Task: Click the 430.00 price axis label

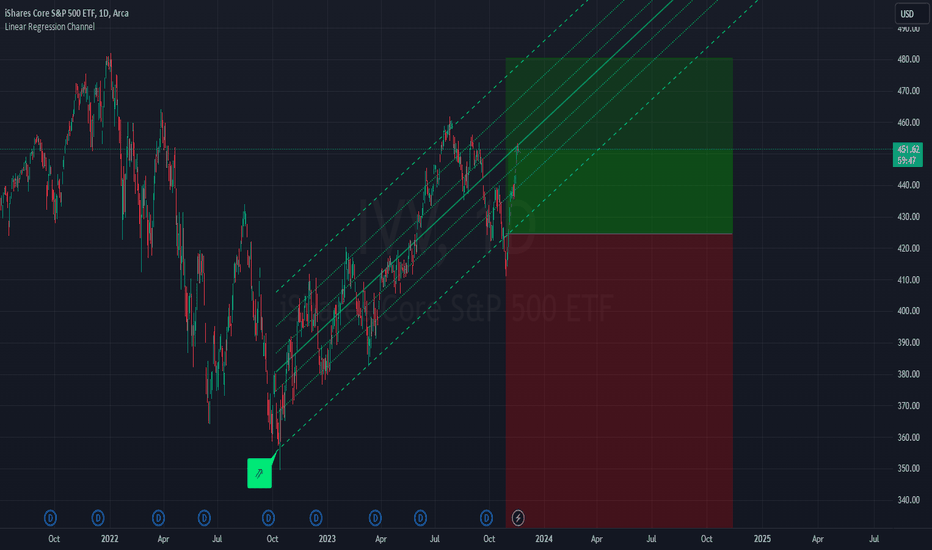Action: (x=908, y=216)
